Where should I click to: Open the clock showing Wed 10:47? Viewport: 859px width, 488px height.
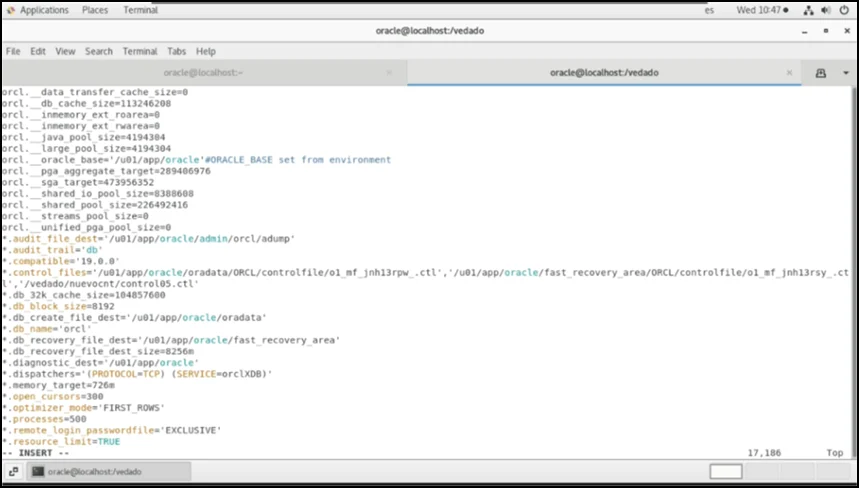coord(762,10)
